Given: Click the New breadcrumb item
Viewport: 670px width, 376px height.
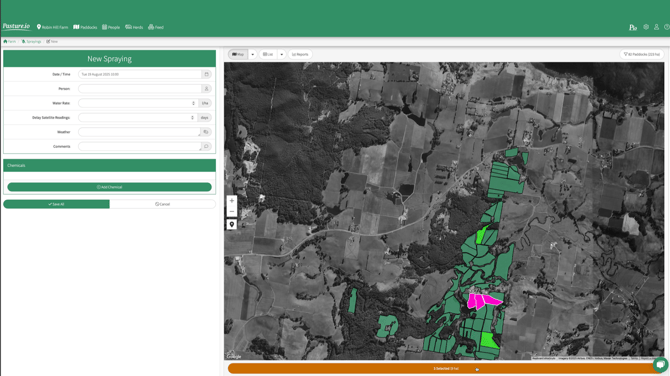Looking at the screenshot, I should pos(52,41).
